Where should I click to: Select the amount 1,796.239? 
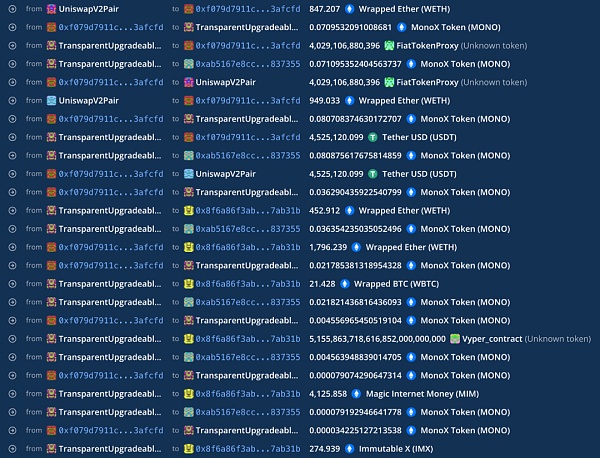(328, 247)
